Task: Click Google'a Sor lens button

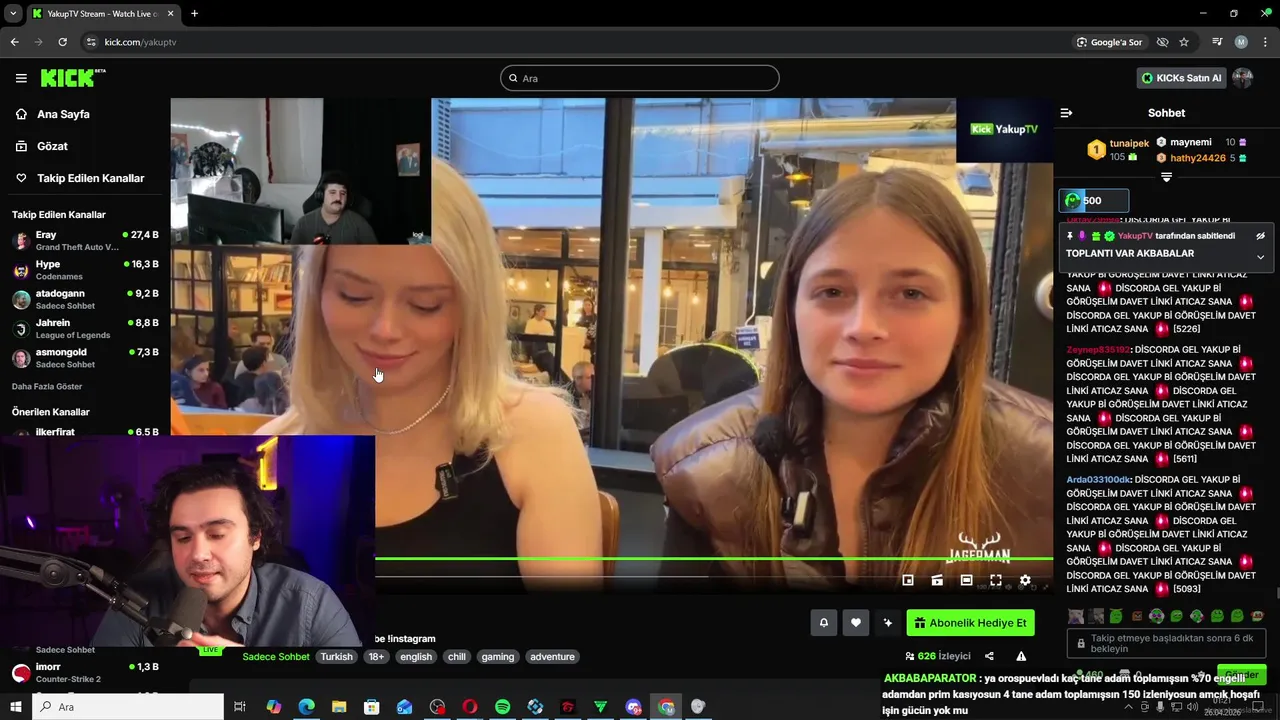Action: tap(1109, 42)
